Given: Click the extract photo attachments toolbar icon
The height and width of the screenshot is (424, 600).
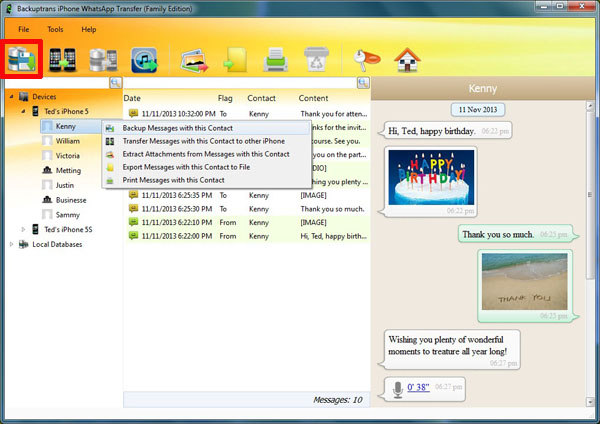Looking at the screenshot, I should click(x=194, y=60).
